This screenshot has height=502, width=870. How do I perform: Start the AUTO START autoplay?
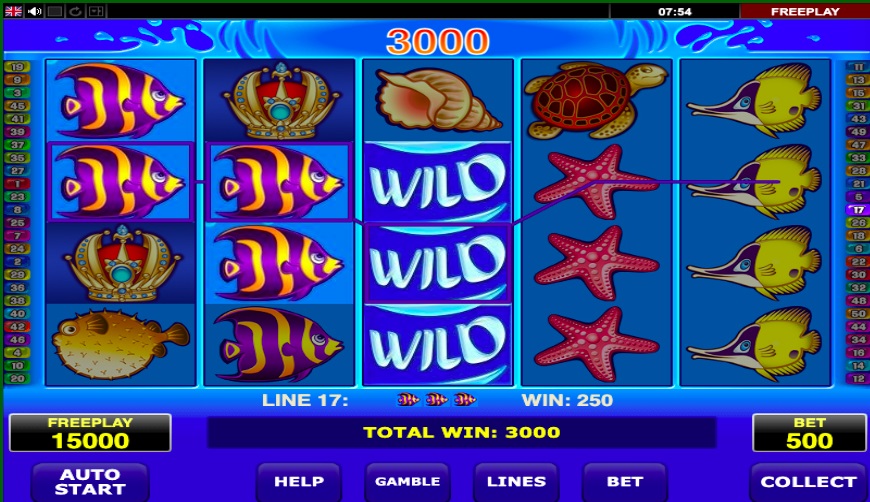(x=90, y=481)
